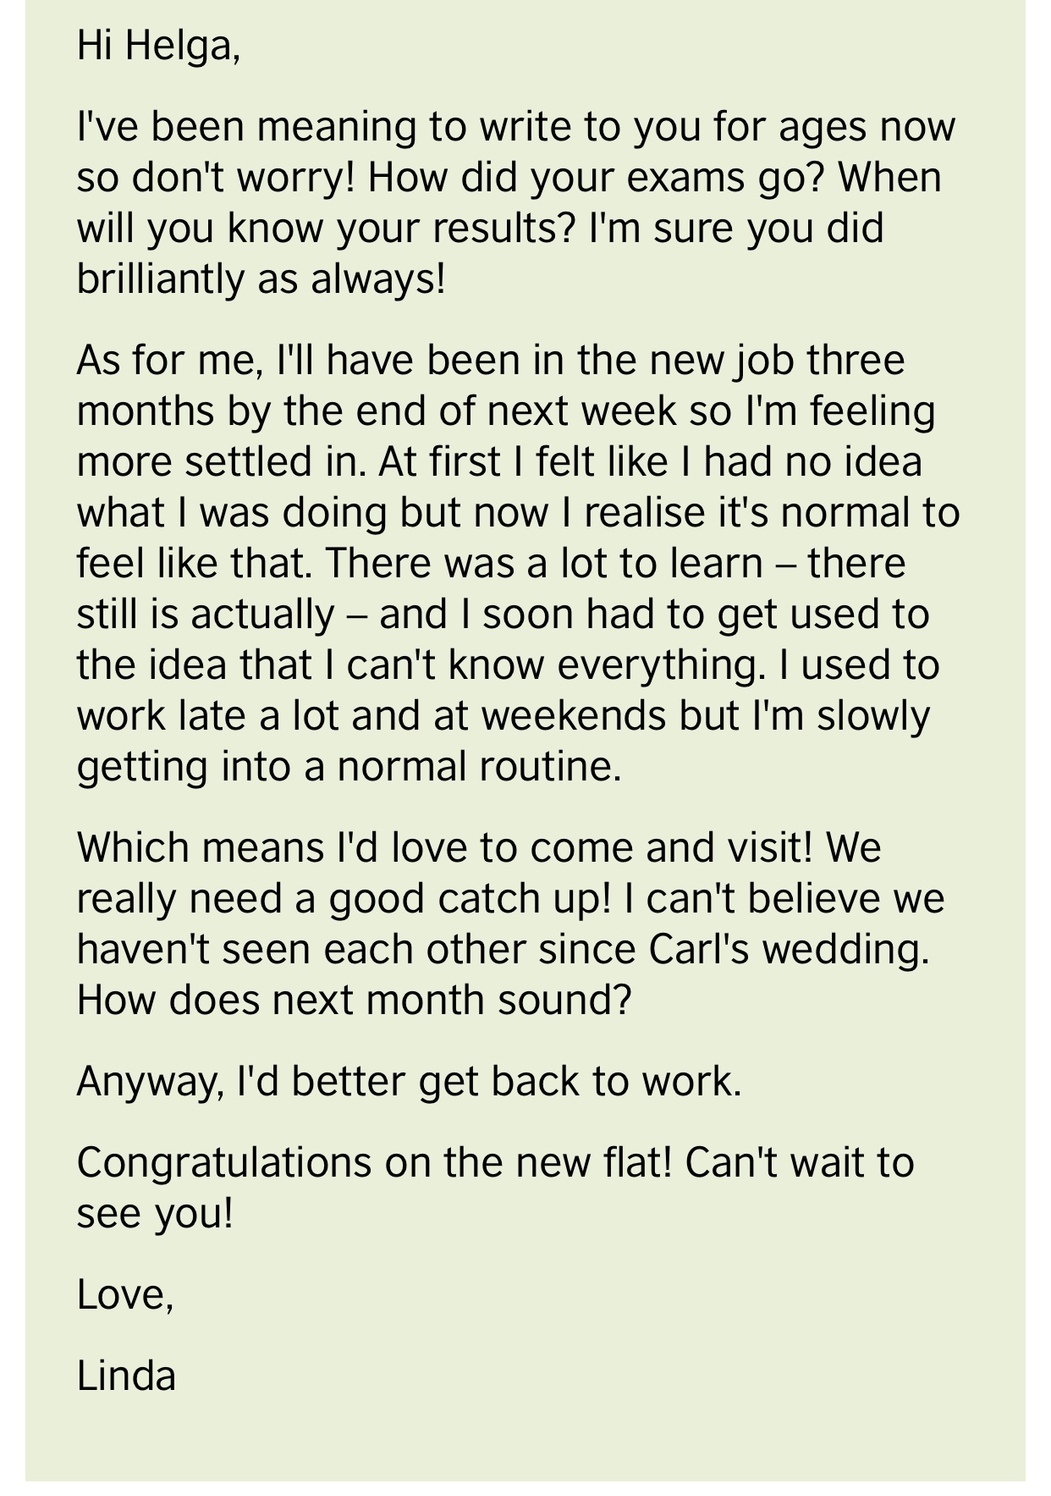Screen dimensions: 1051x1496
Task: Click the words "see you!"
Action: (155, 1214)
